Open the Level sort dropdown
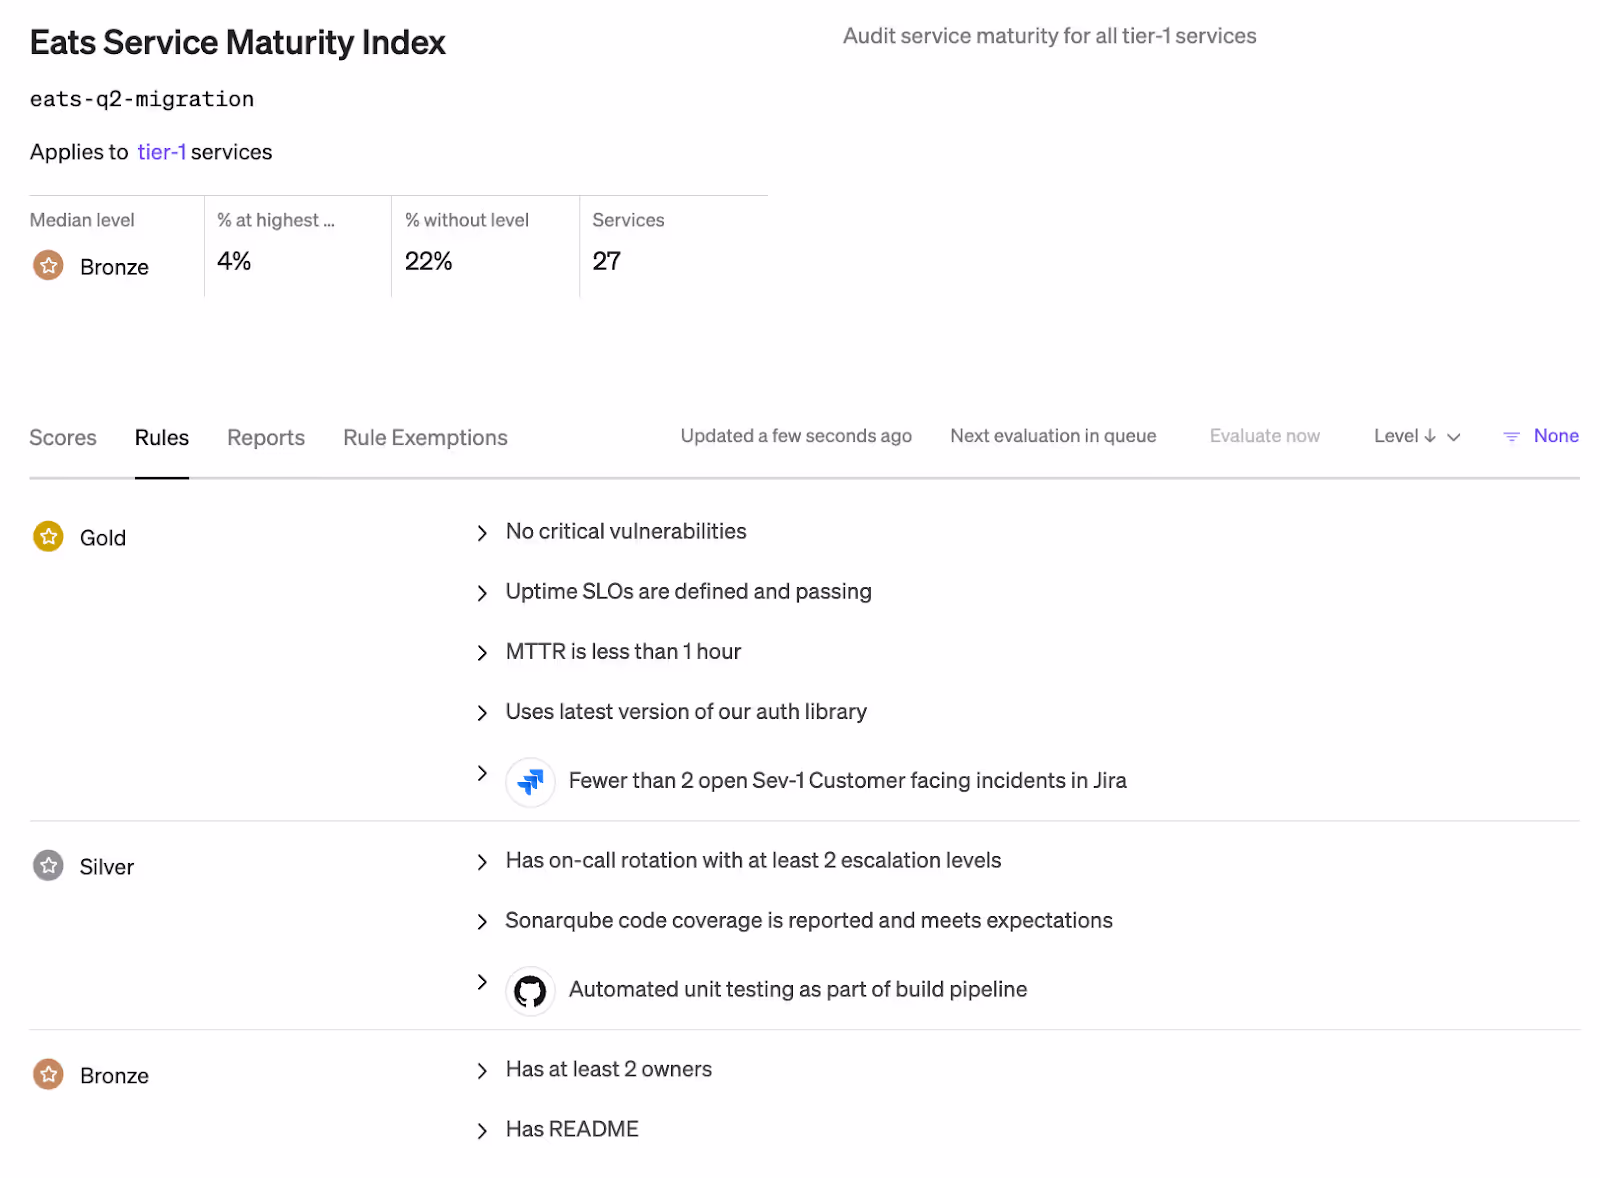1600x1178 pixels. pyautogui.click(x=1454, y=437)
